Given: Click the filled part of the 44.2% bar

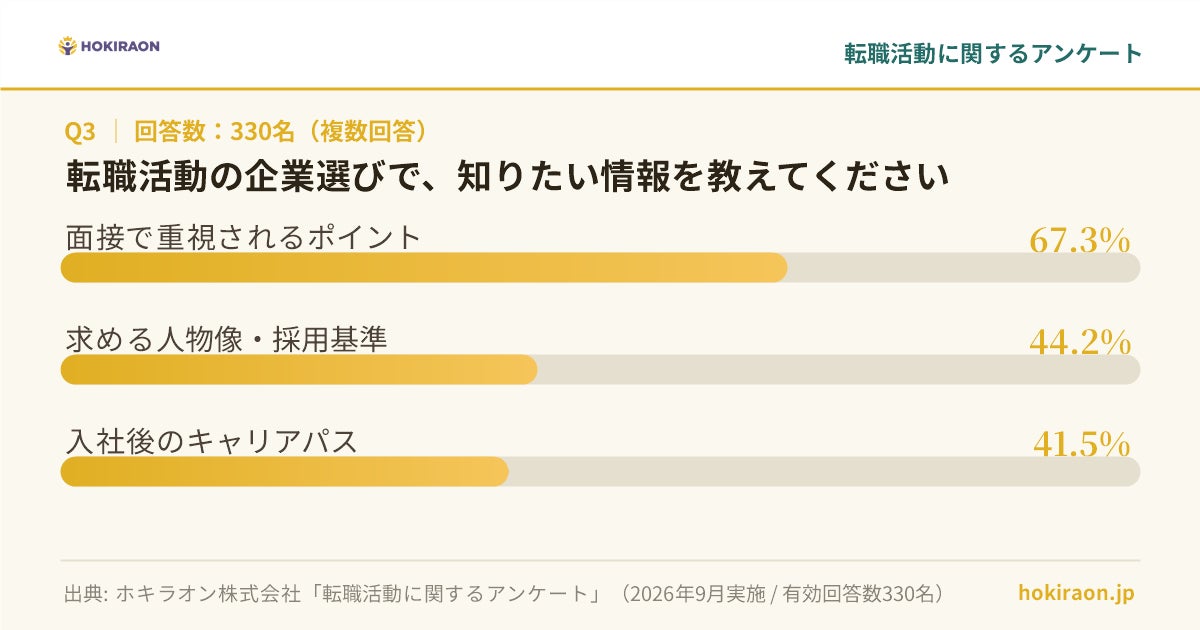Looking at the screenshot, I should [x=299, y=370].
